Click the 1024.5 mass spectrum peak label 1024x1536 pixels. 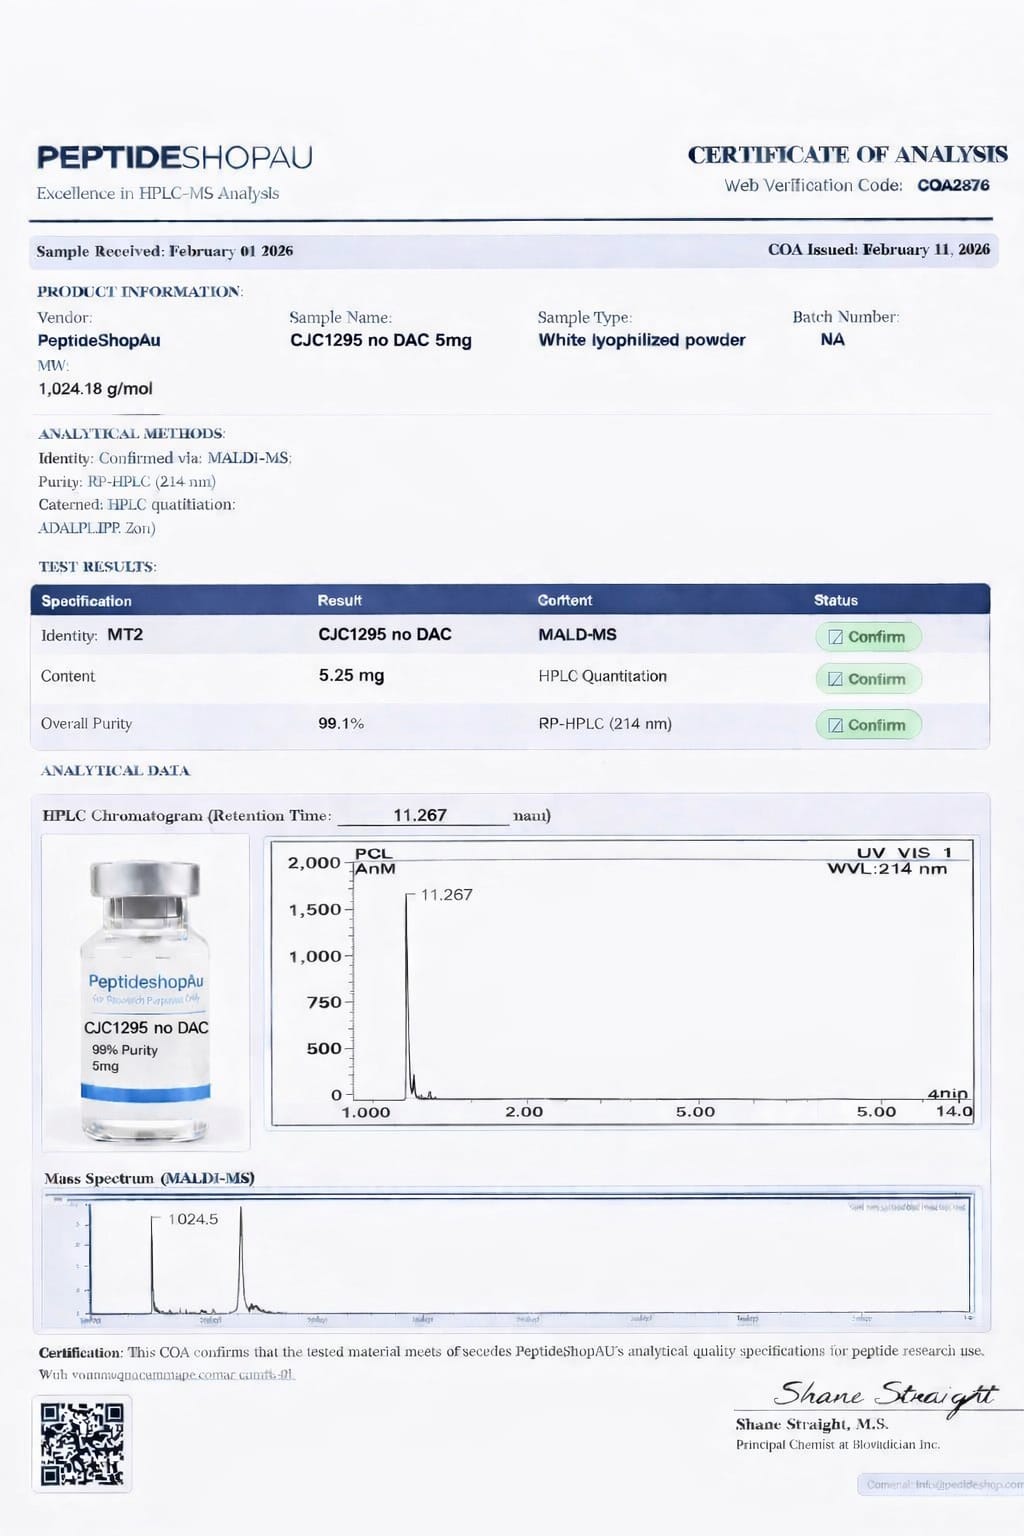193,1219
